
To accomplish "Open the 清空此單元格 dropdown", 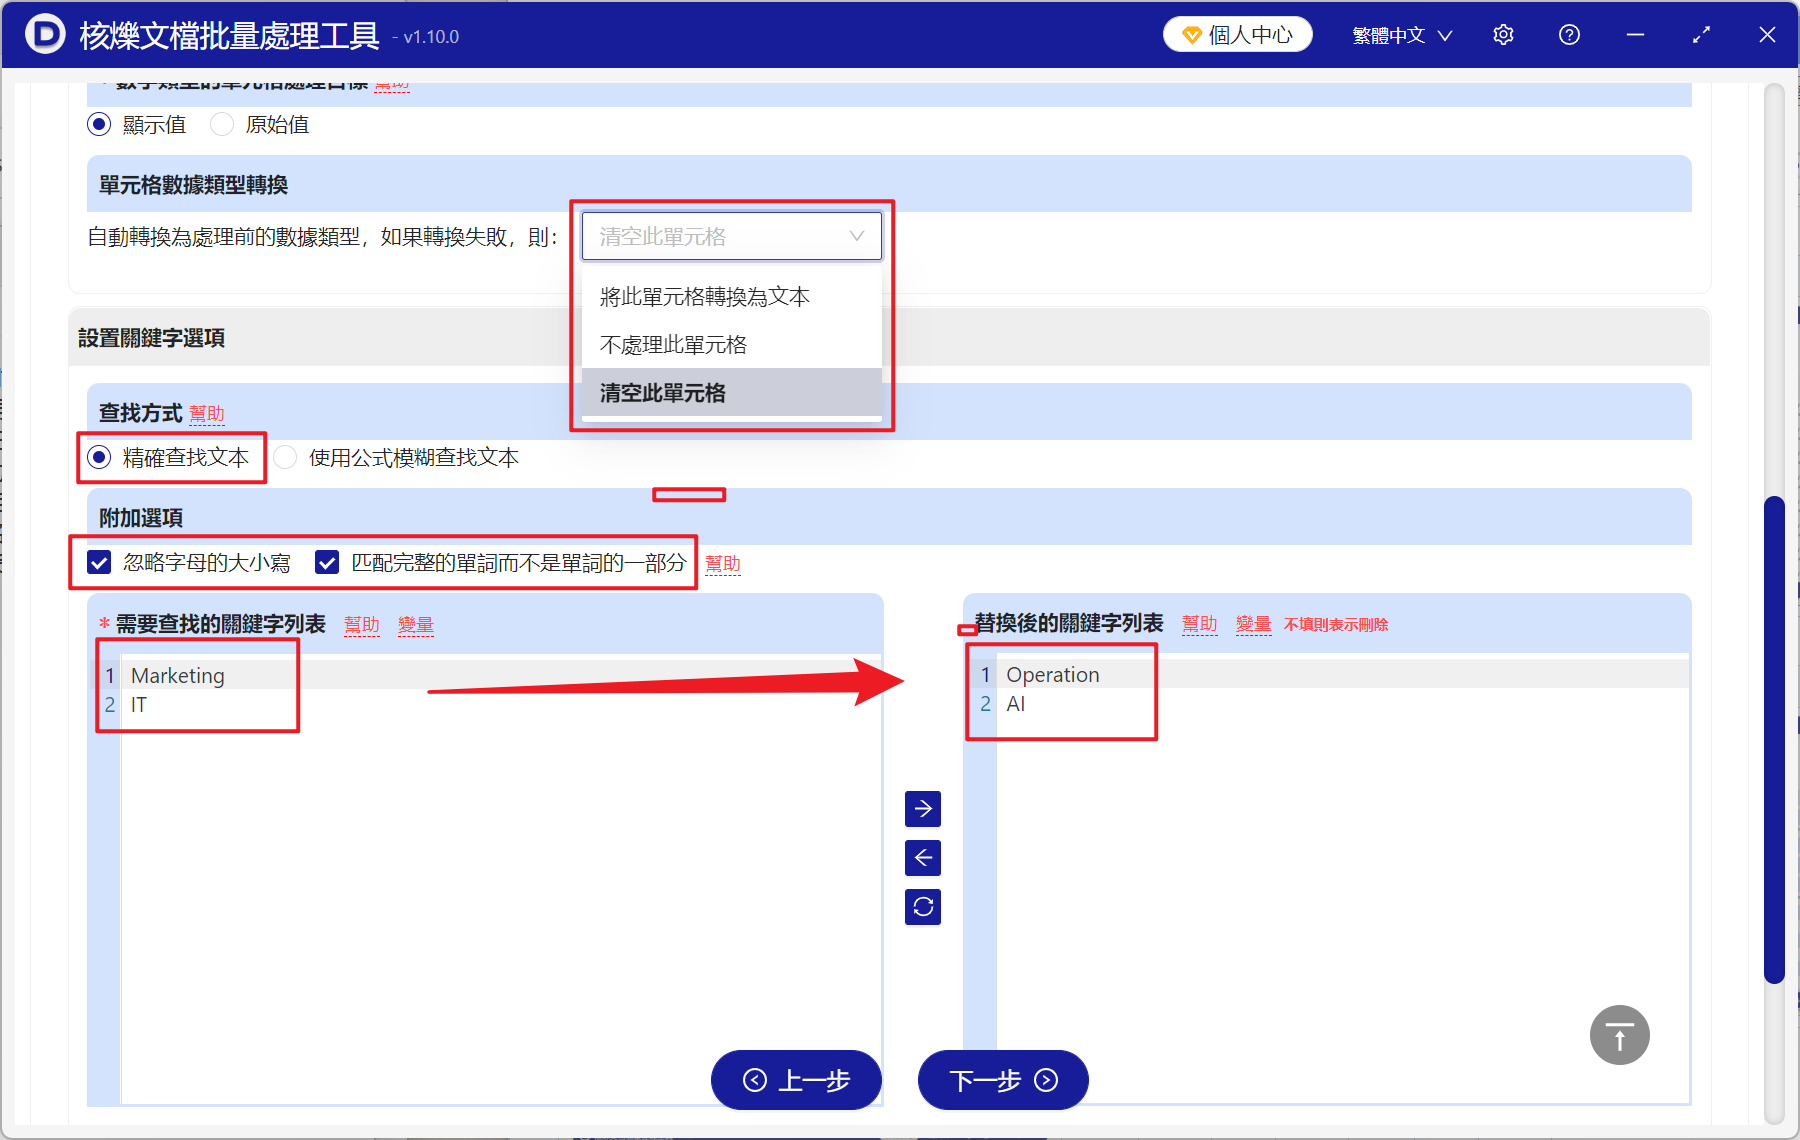I will (731, 236).
